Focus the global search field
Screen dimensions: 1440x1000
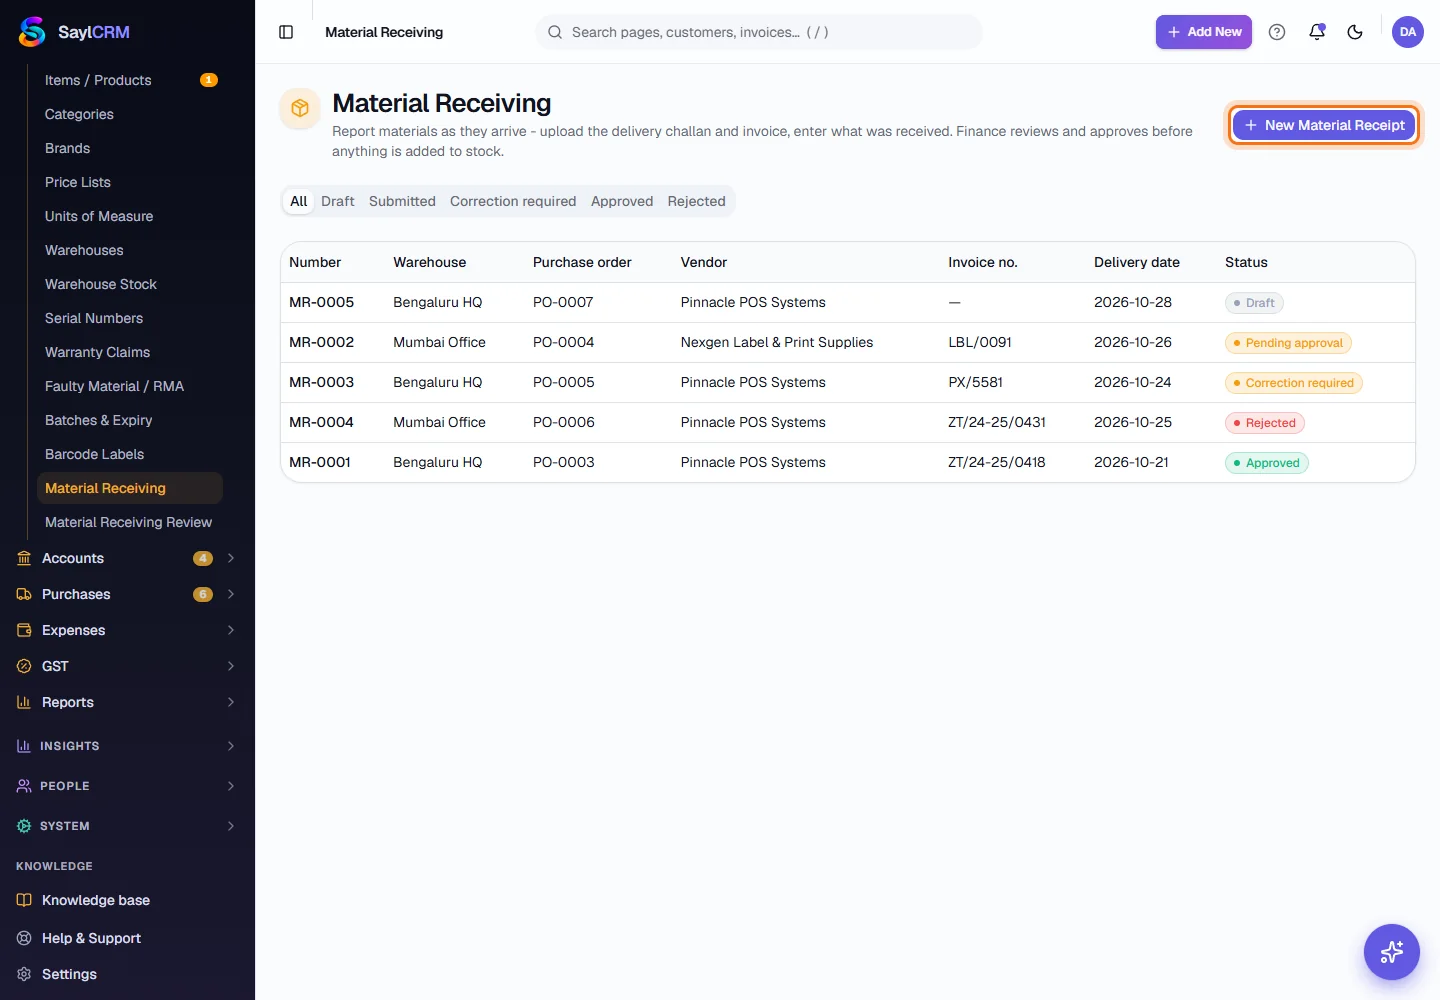click(x=759, y=32)
